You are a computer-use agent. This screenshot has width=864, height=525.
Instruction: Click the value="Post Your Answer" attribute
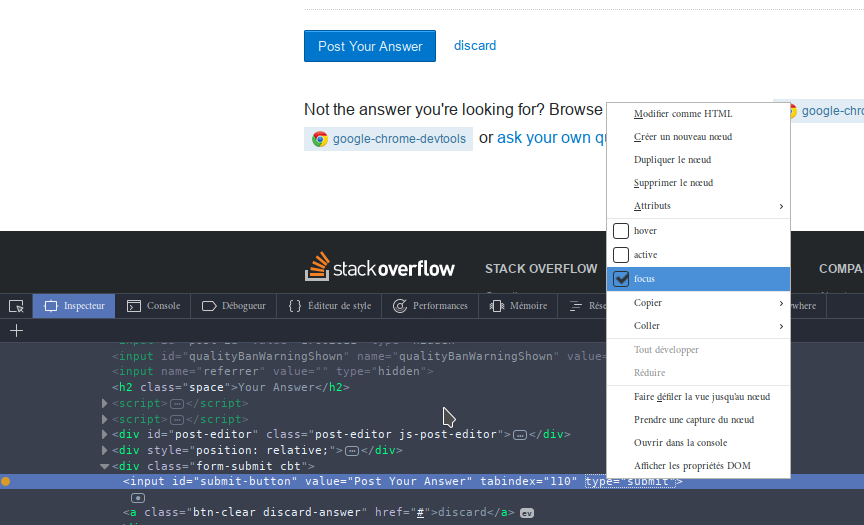(x=388, y=481)
